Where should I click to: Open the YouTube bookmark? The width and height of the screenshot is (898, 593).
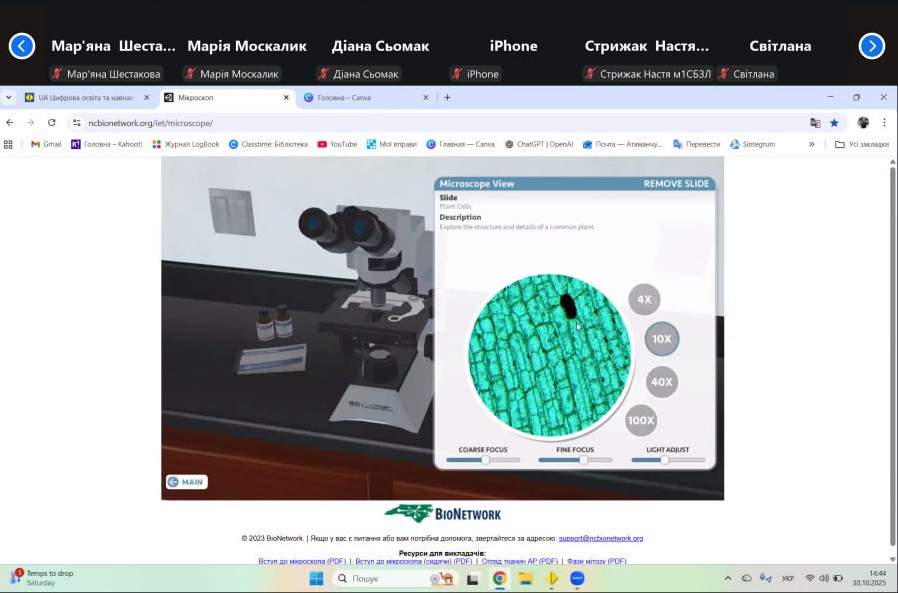[337, 144]
